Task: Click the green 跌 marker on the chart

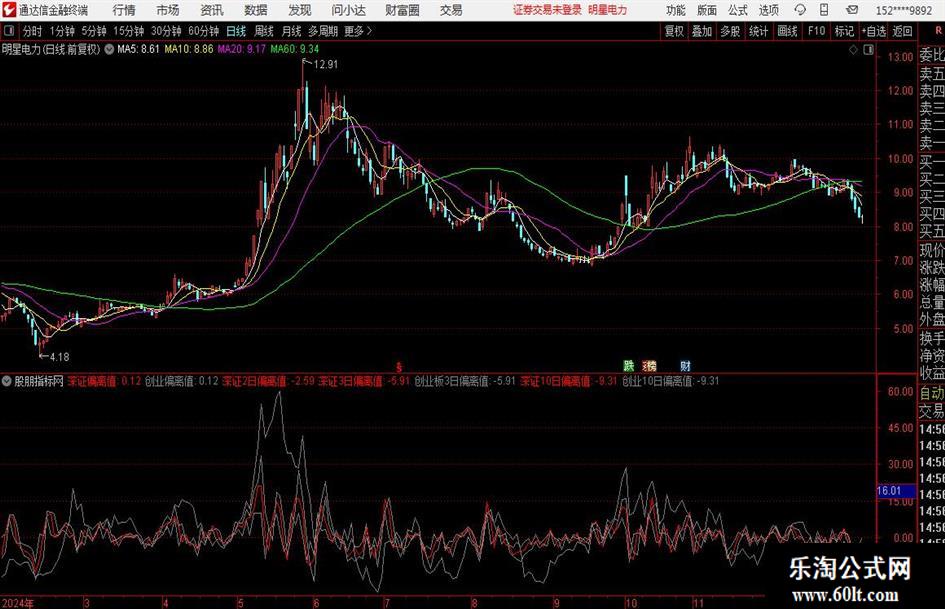Action: (x=629, y=365)
